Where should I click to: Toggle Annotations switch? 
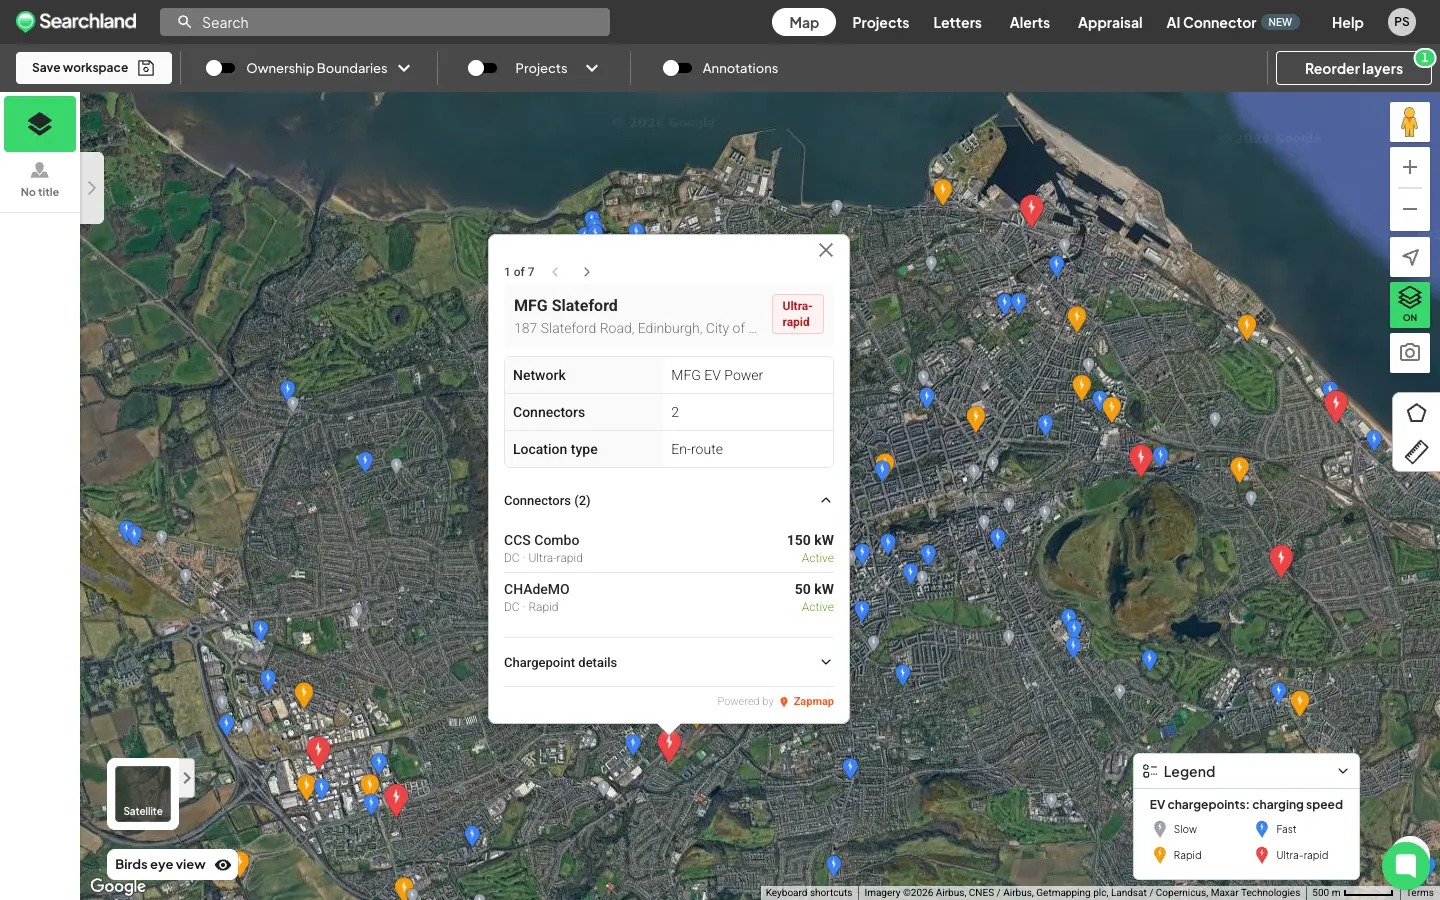point(677,68)
